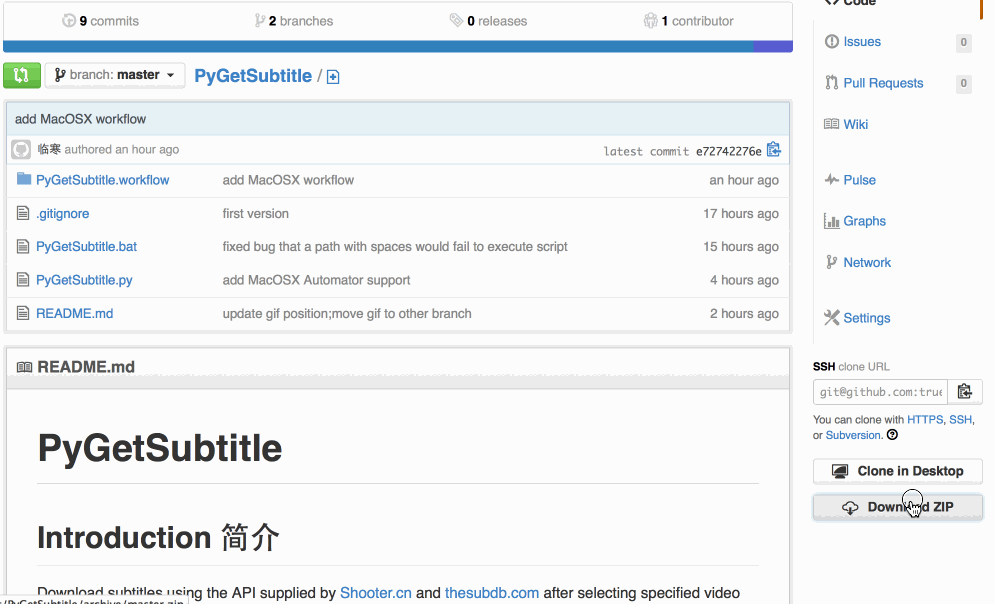Open Network in the sidebar
The height and width of the screenshot is (604, 995).
[867, 263]
